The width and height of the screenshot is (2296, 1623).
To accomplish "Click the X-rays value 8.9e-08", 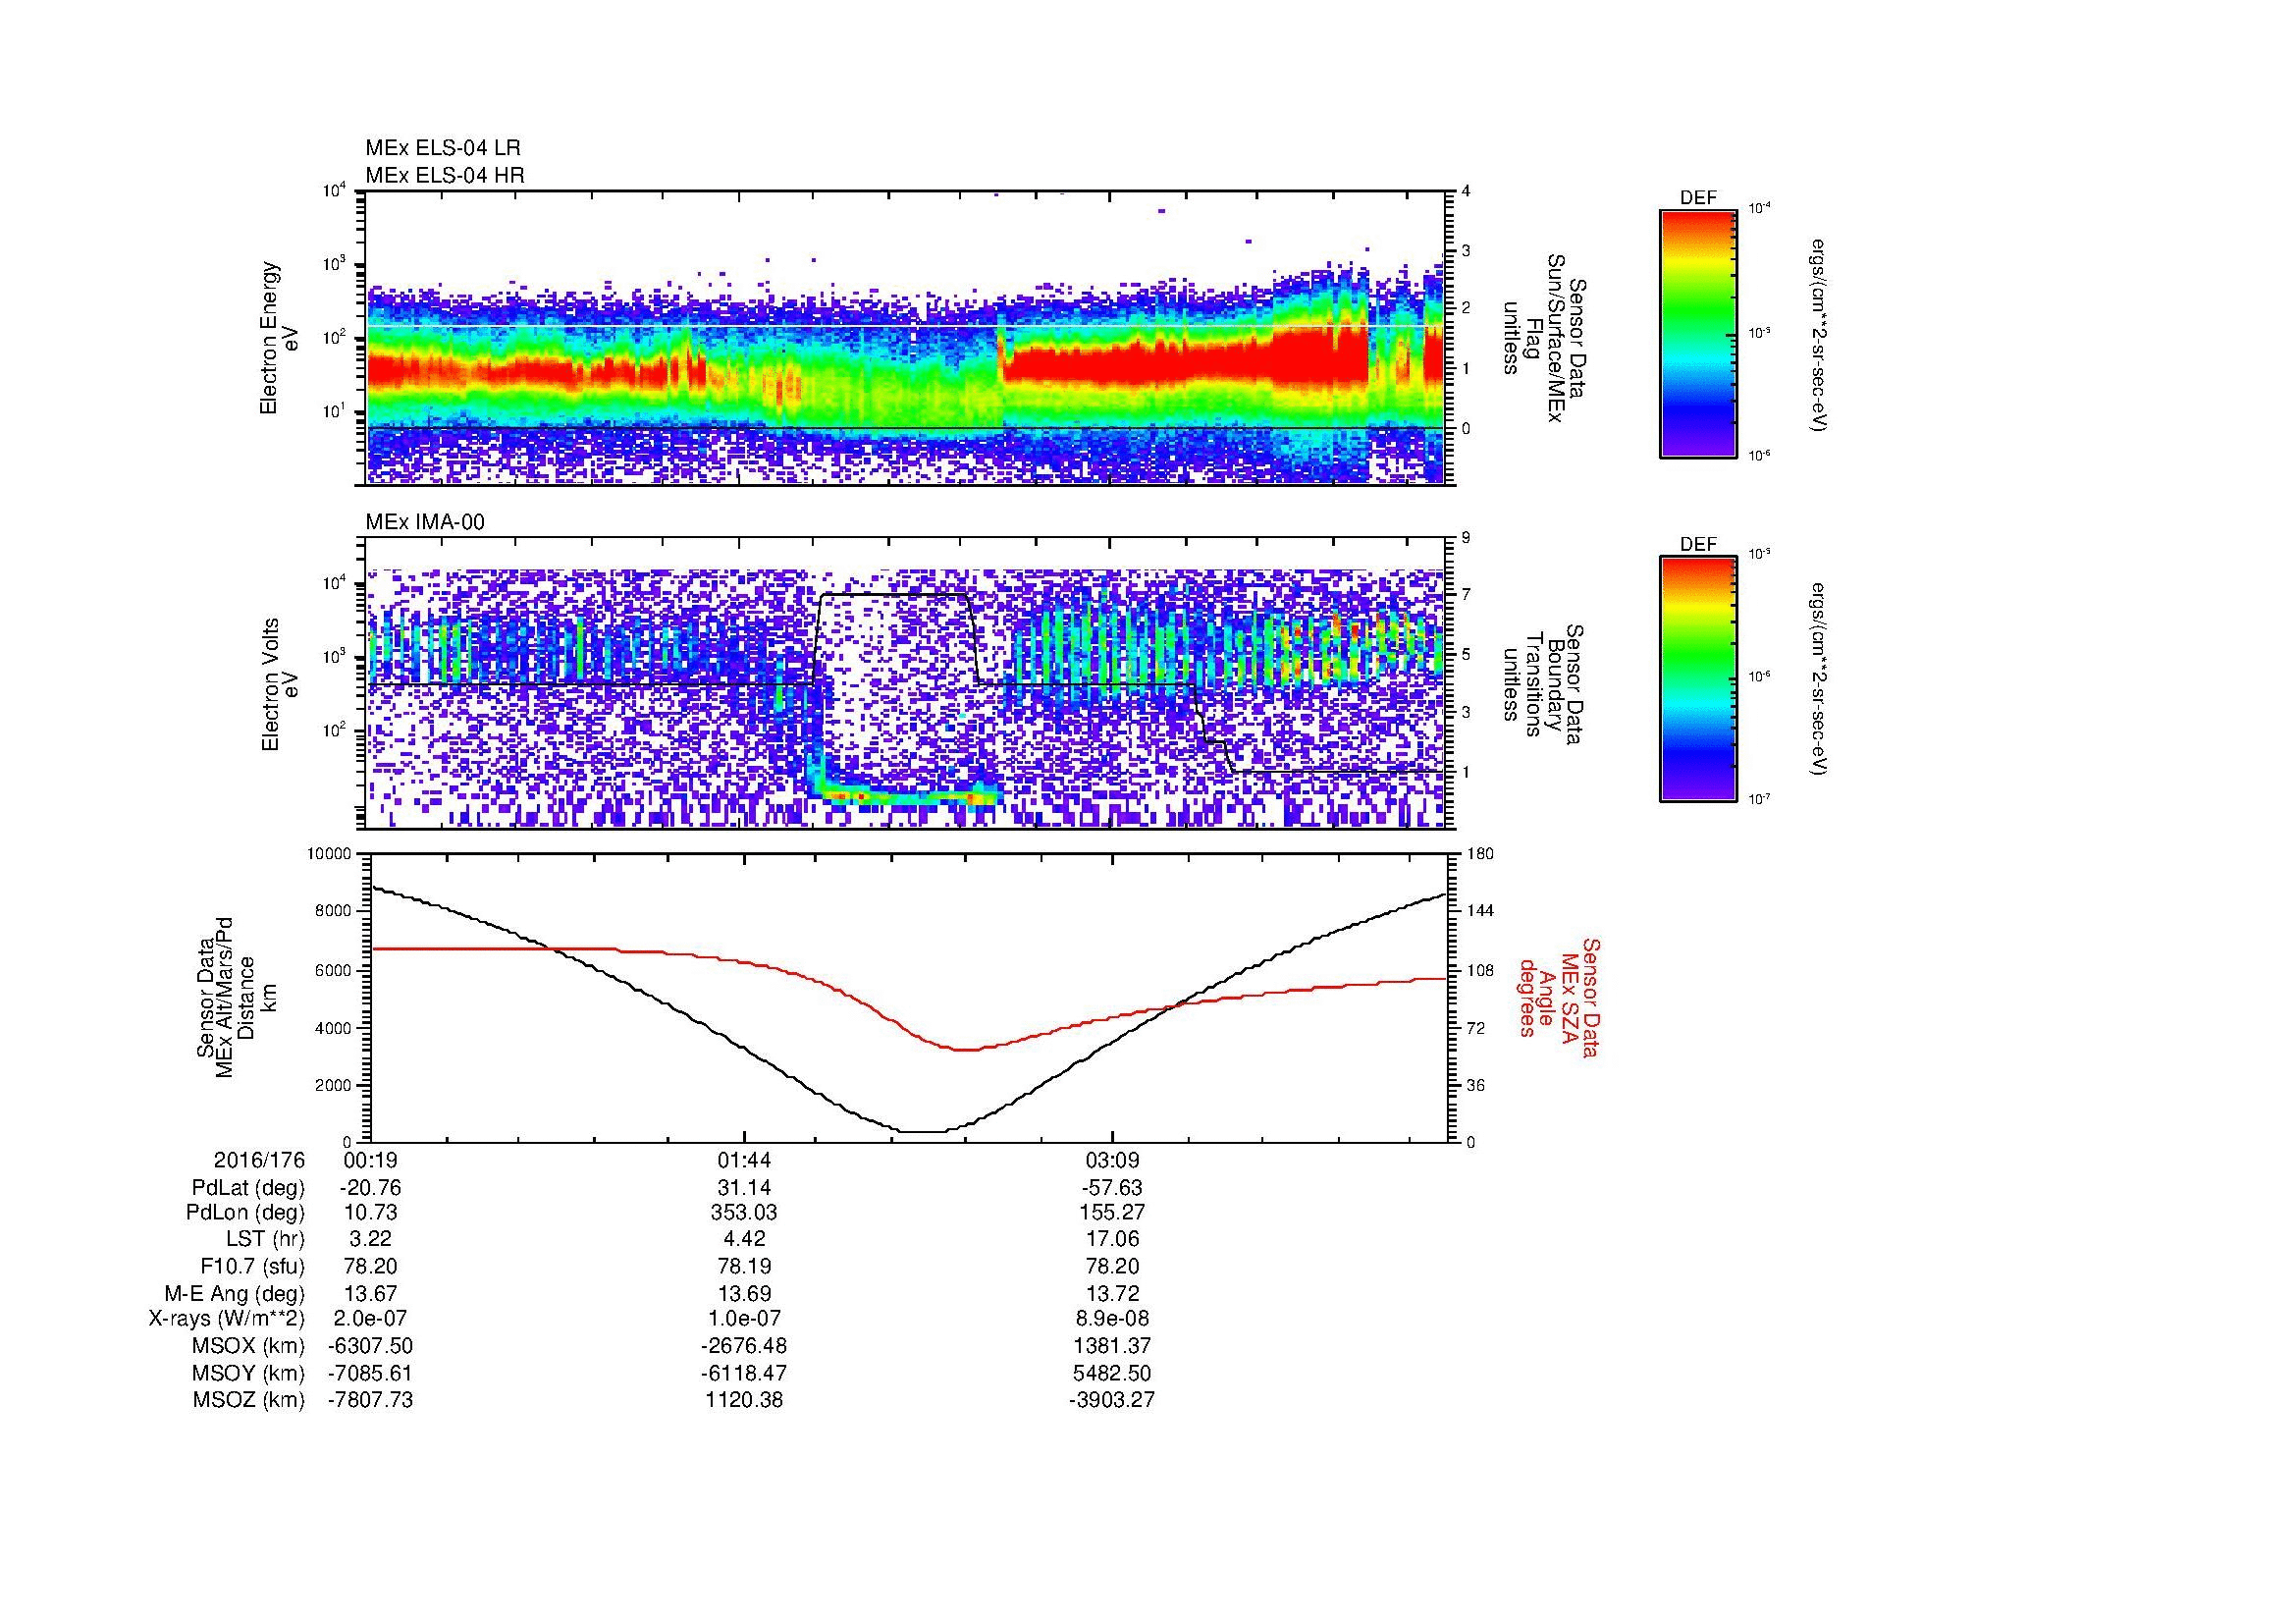I will click(1112, 1320).
